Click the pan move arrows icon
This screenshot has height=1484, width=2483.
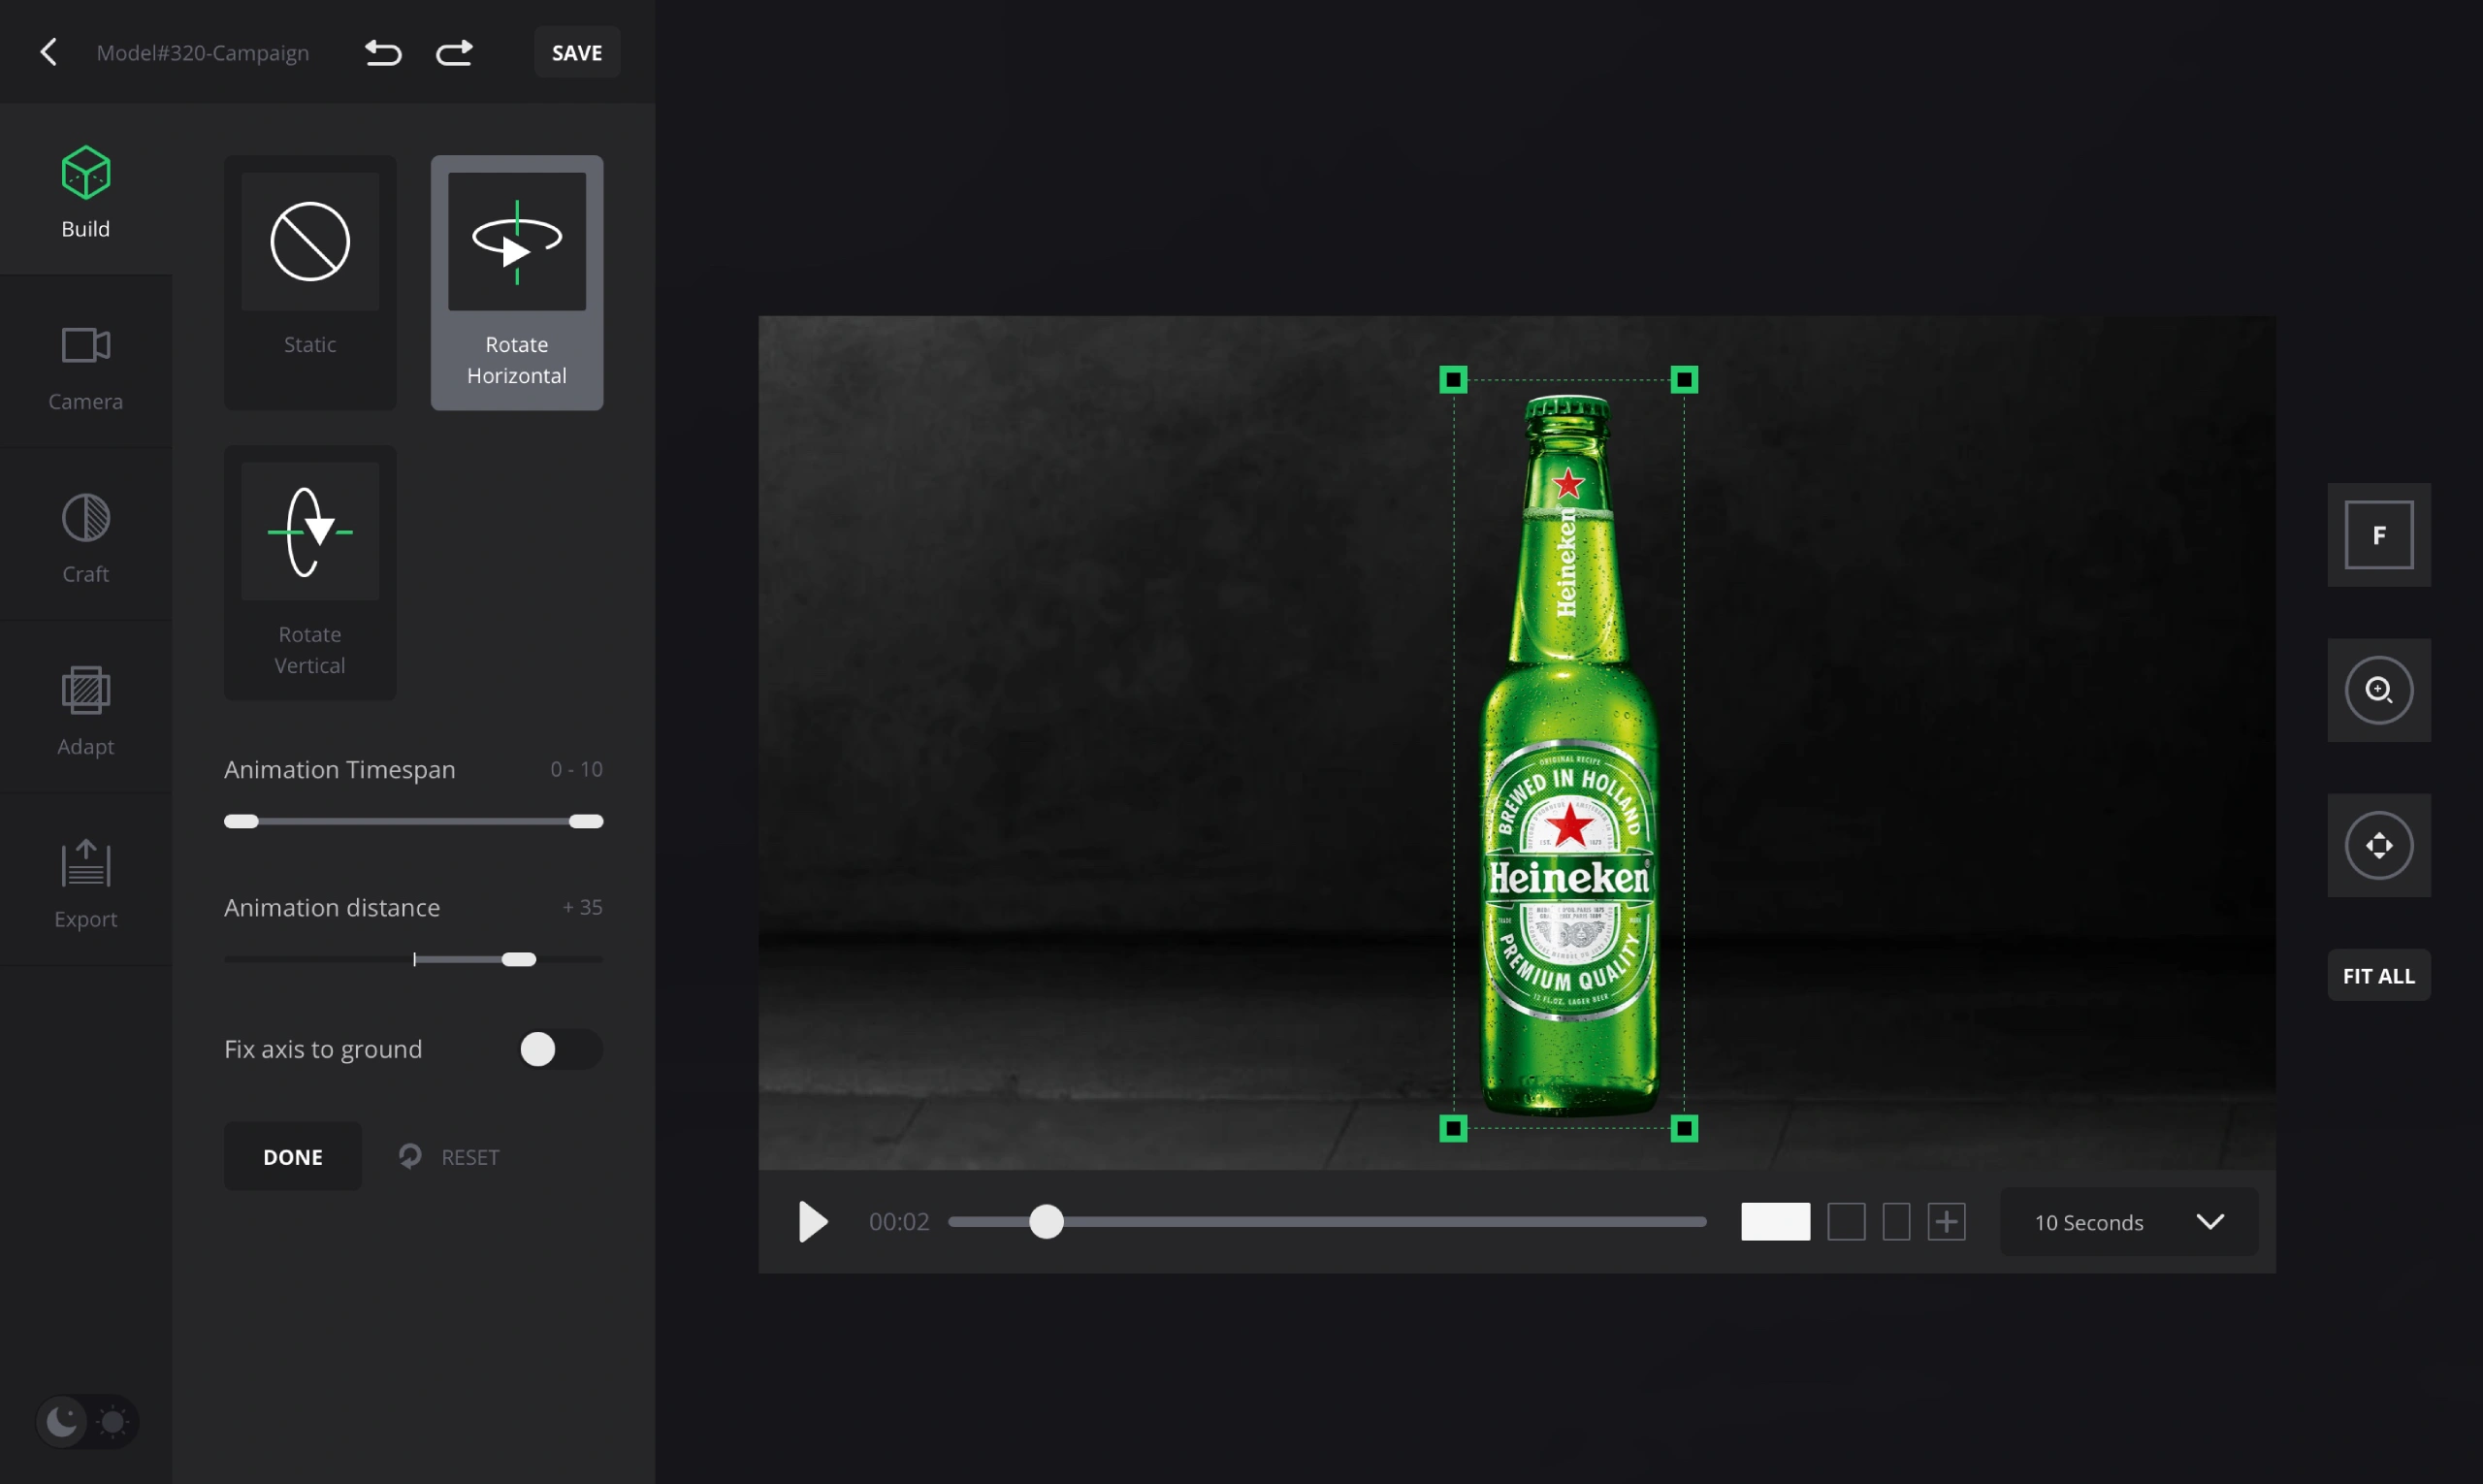(x=2378, y=845)
